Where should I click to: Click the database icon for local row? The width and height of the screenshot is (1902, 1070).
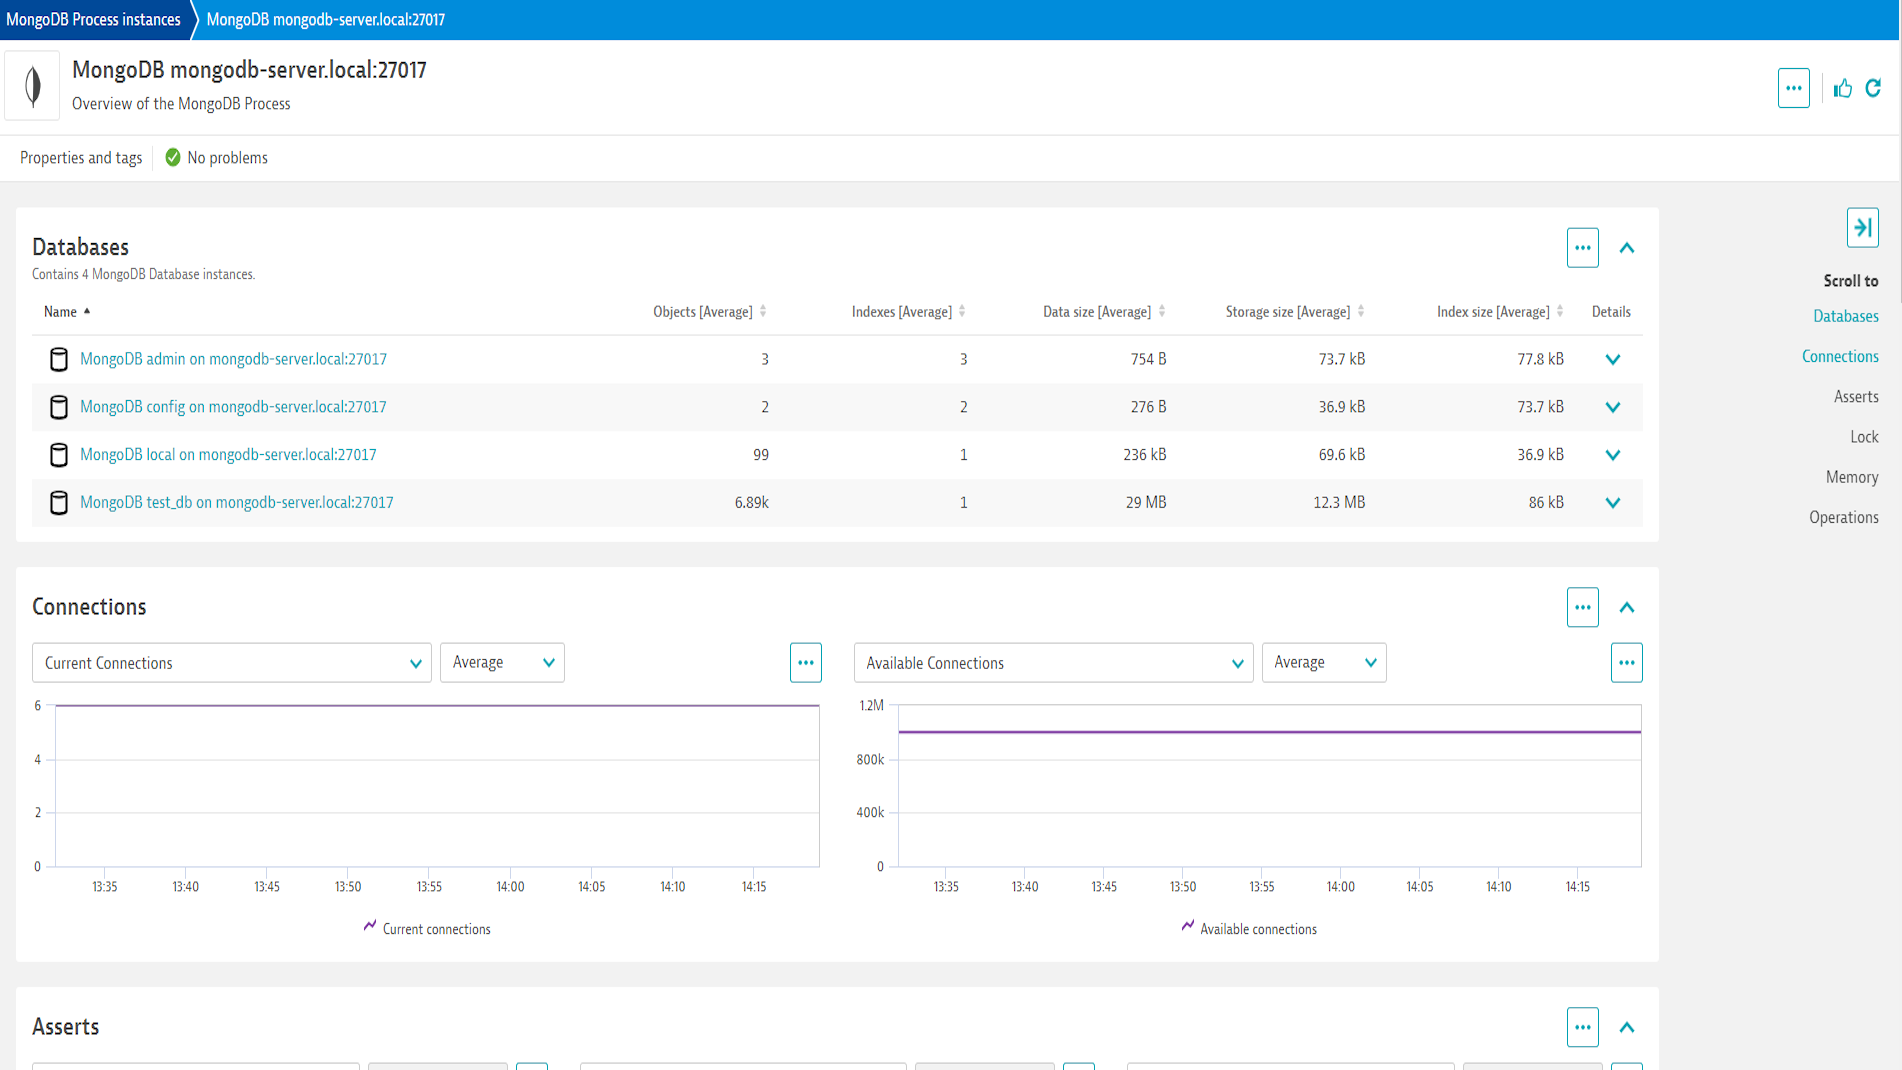(59, 455)
